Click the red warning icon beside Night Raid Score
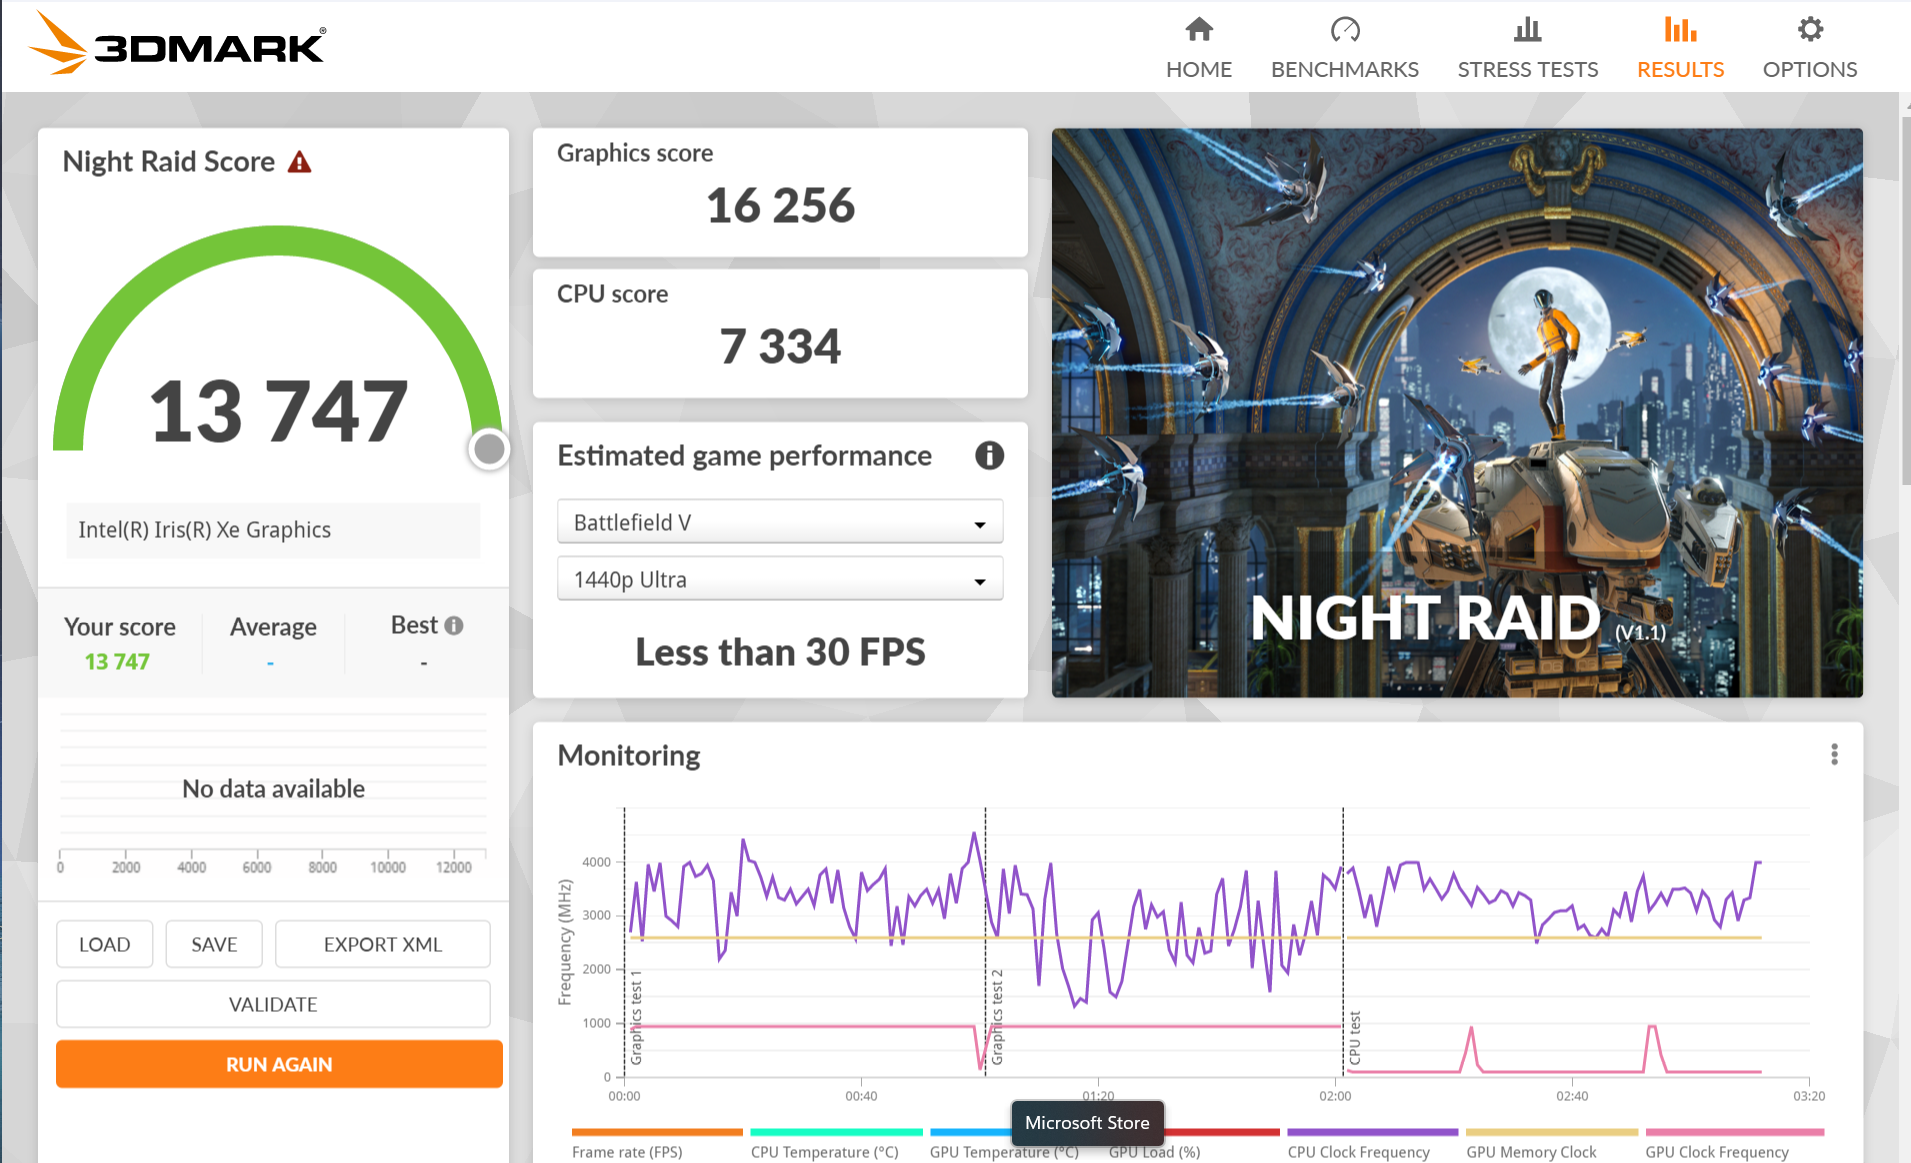The width and height of the screenshot is (1911, 1163). (x=299, y=162)
